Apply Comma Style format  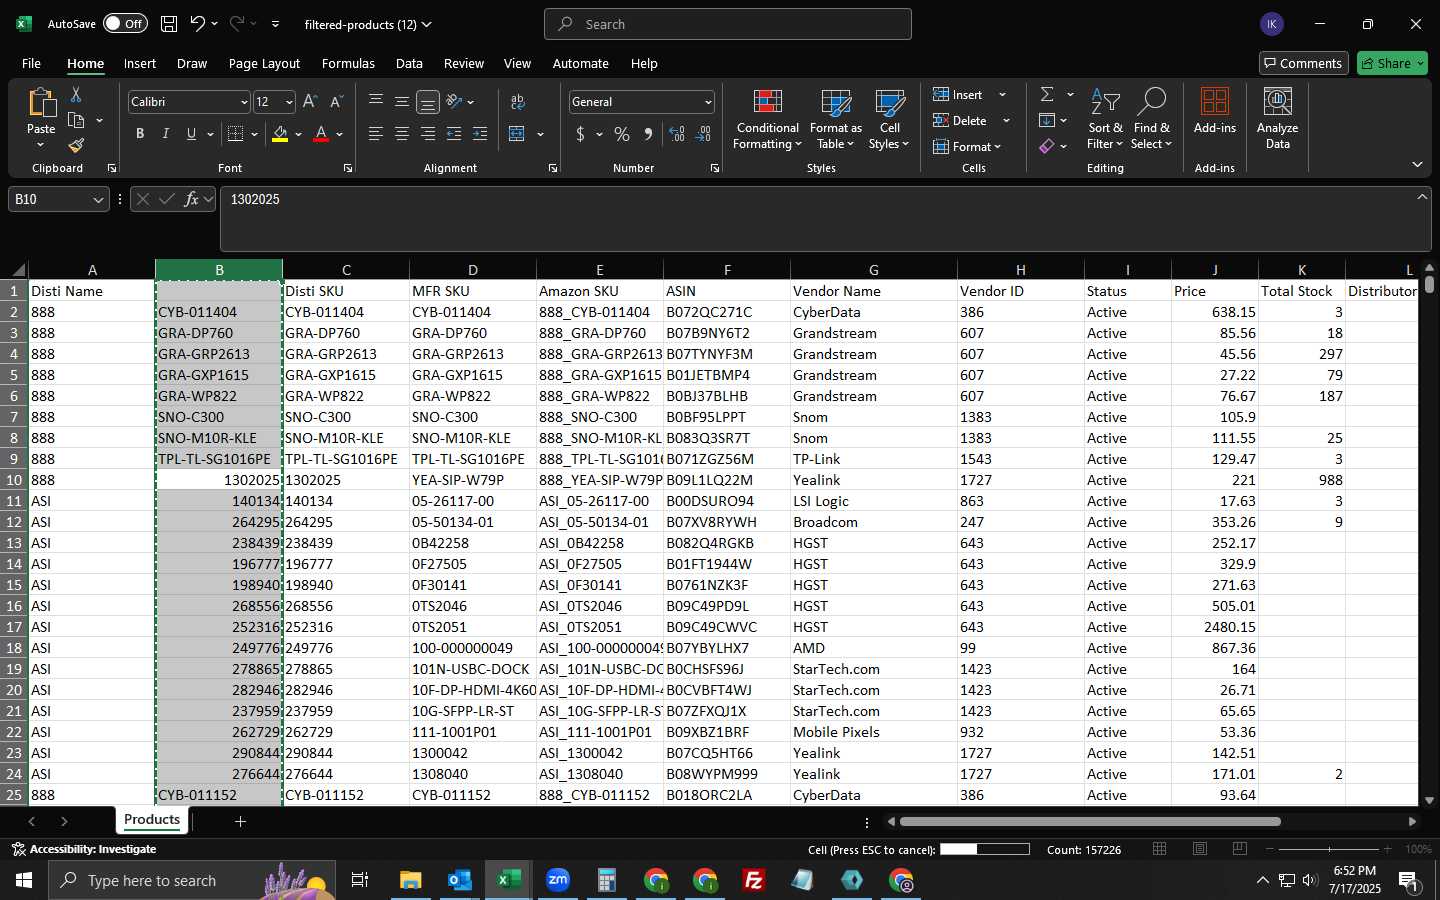tap(648, 134)
